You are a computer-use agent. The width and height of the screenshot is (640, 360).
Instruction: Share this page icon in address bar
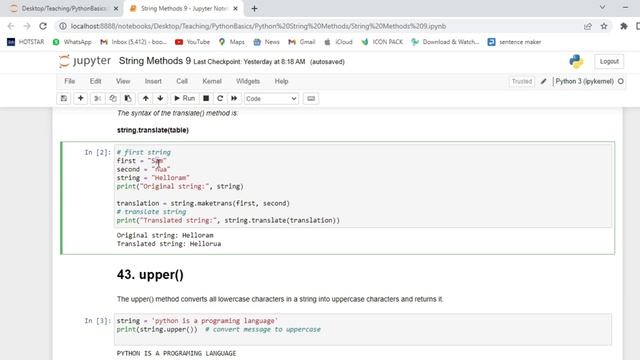[x=588, y=26]
